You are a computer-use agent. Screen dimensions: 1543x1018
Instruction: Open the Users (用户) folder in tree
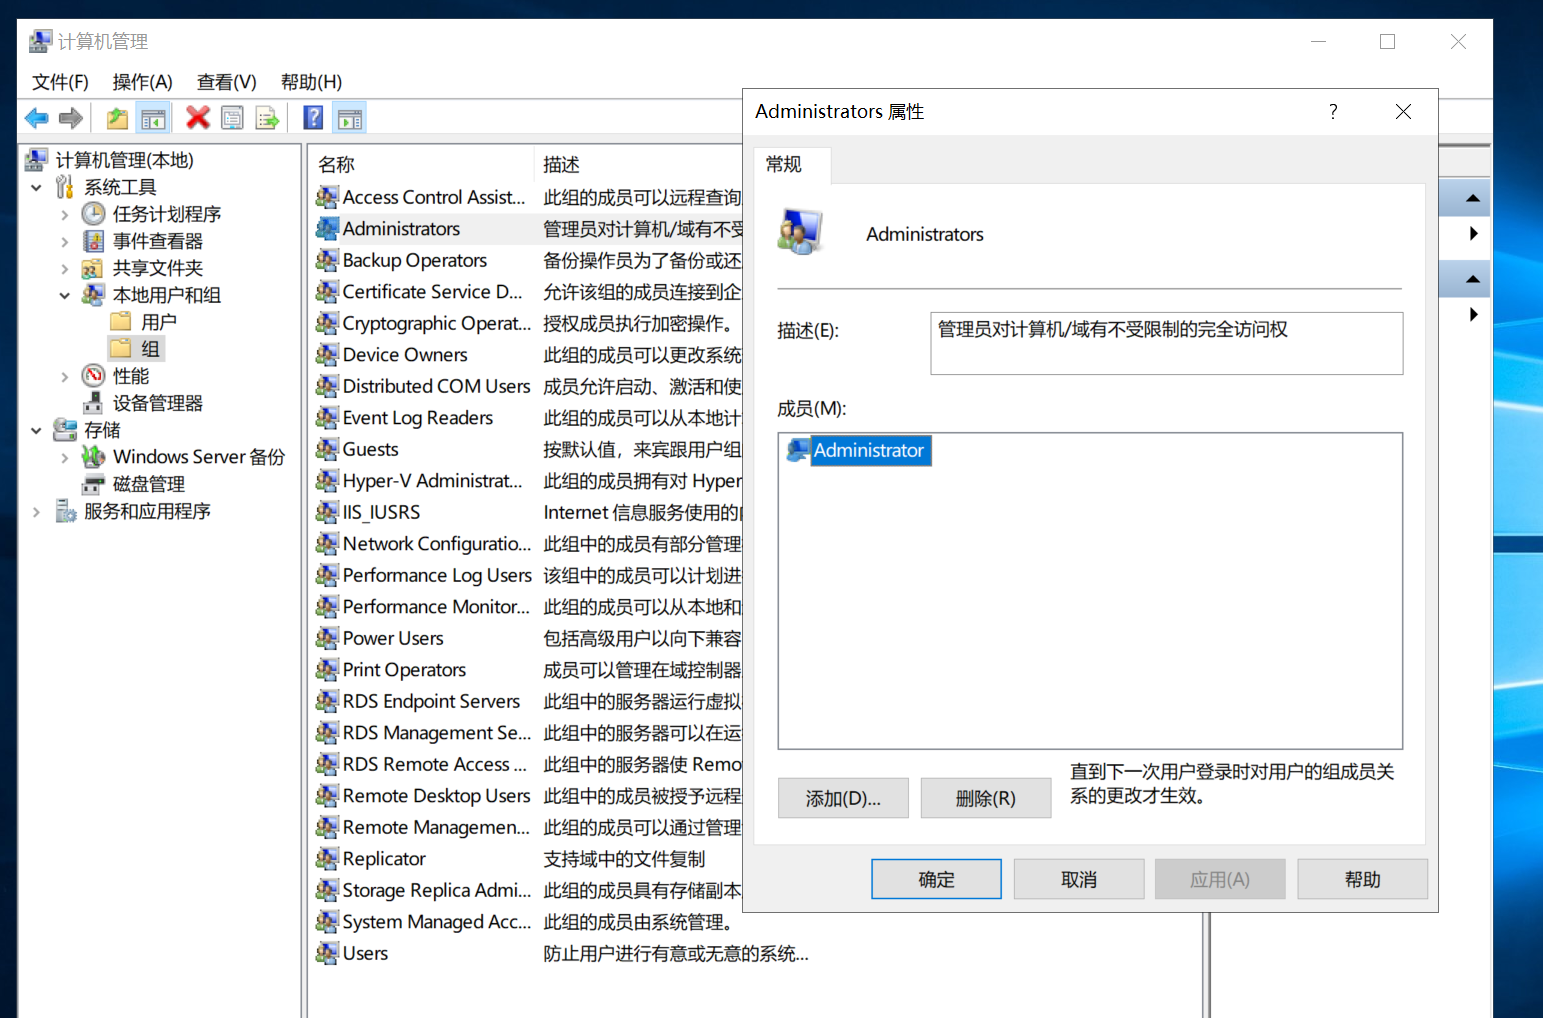(x=158, y=322)
